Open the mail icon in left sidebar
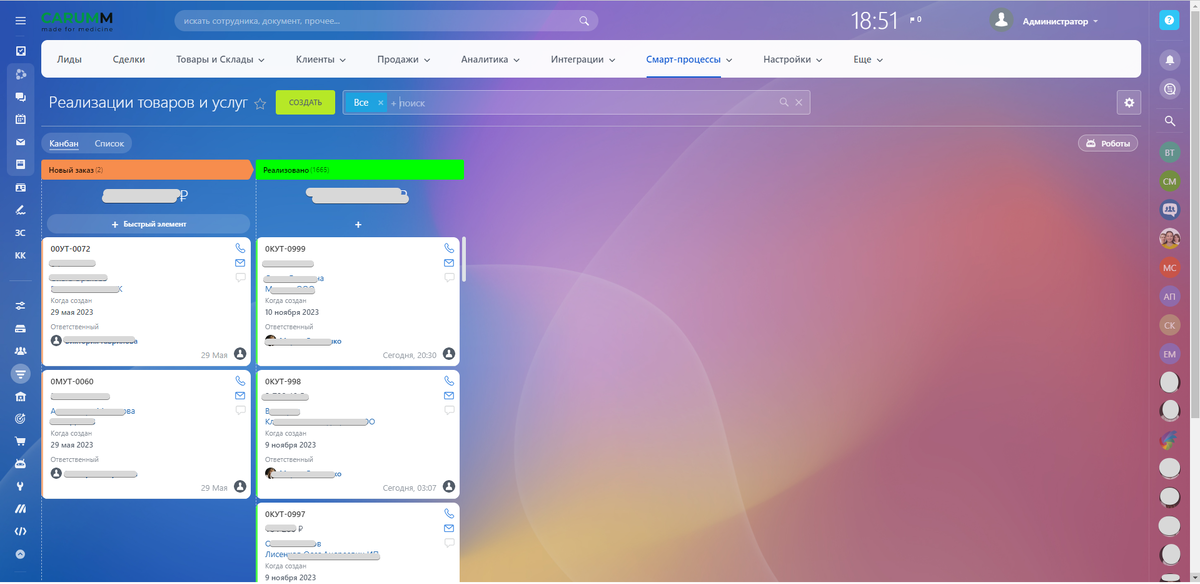Viewport: 1200px width, 584px height. 21,141
